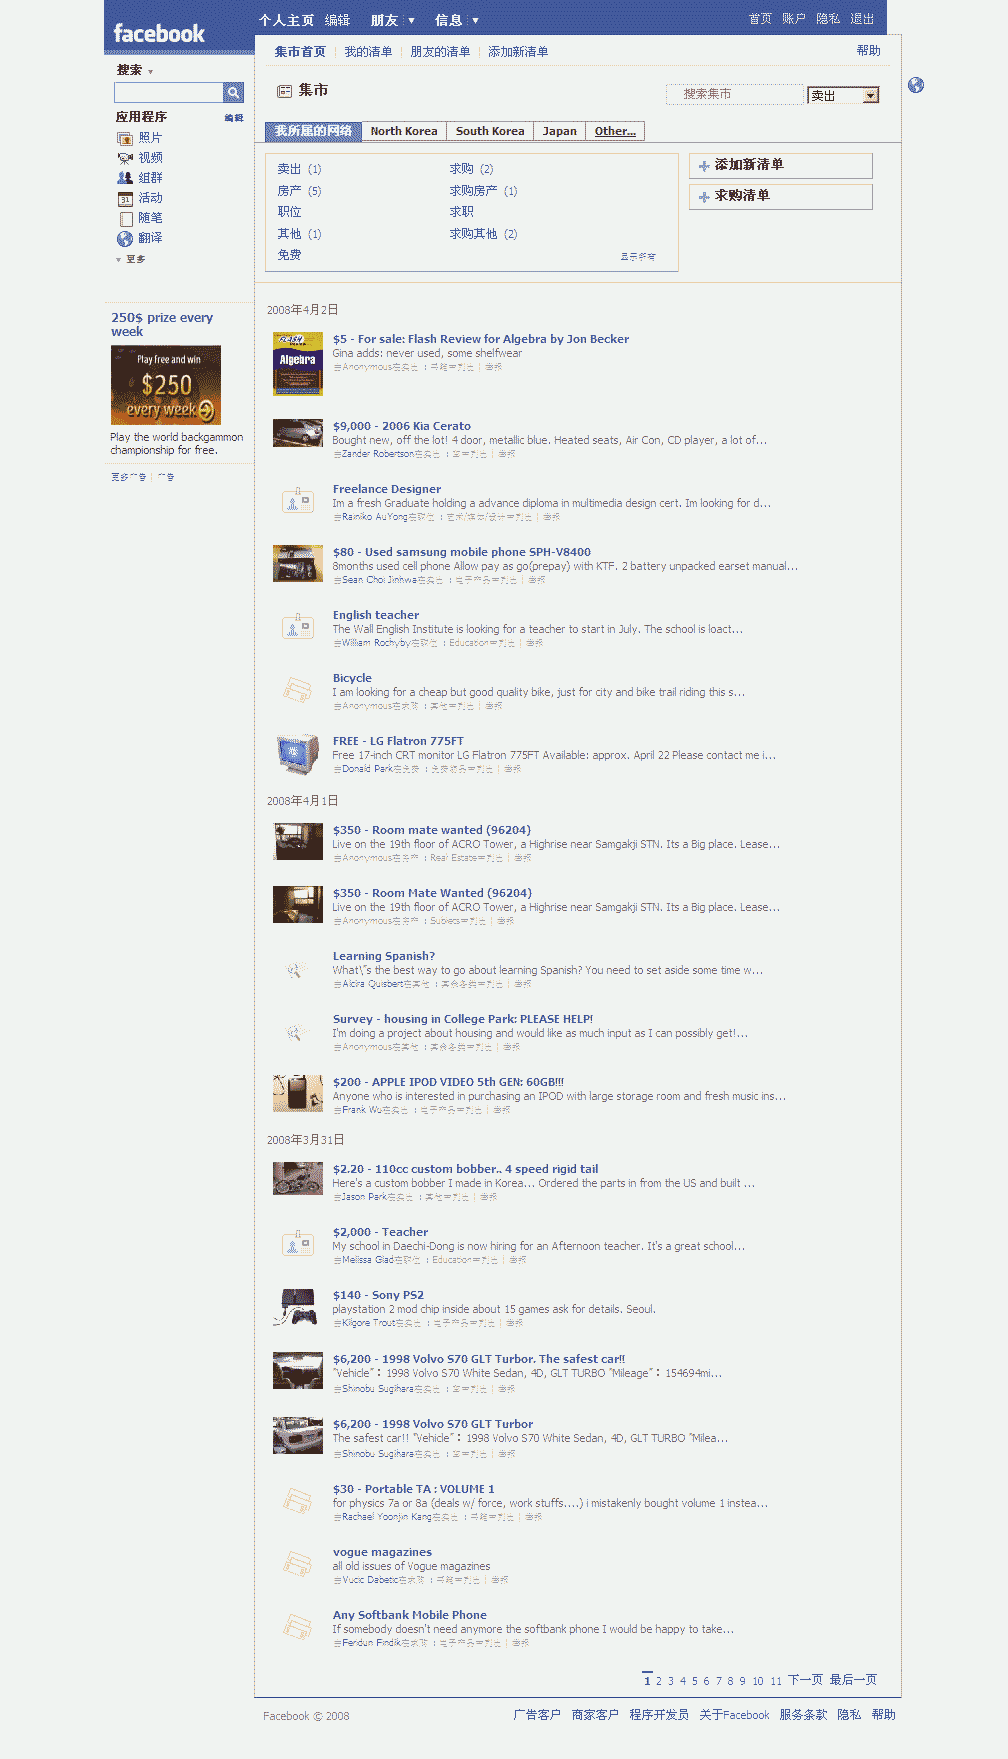
Task: Go to 个人主页 in top bar
Action: 286,20
